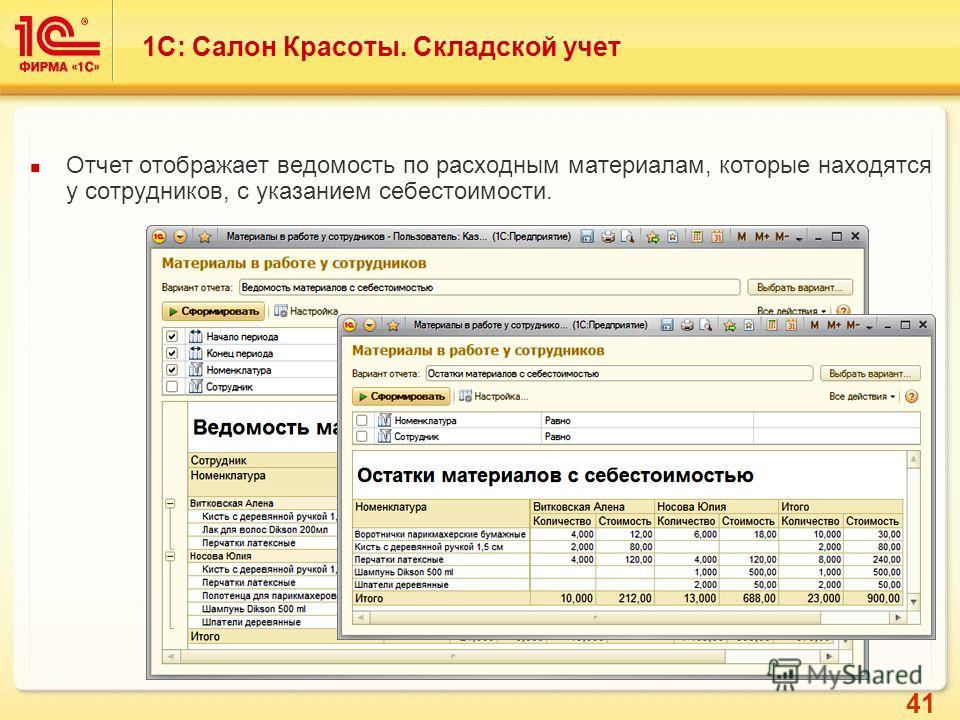The height and width of the screenshot is (720, 960).
Task: Click the total 900,00 cell in front report
Action: click(x=873, y=598)
